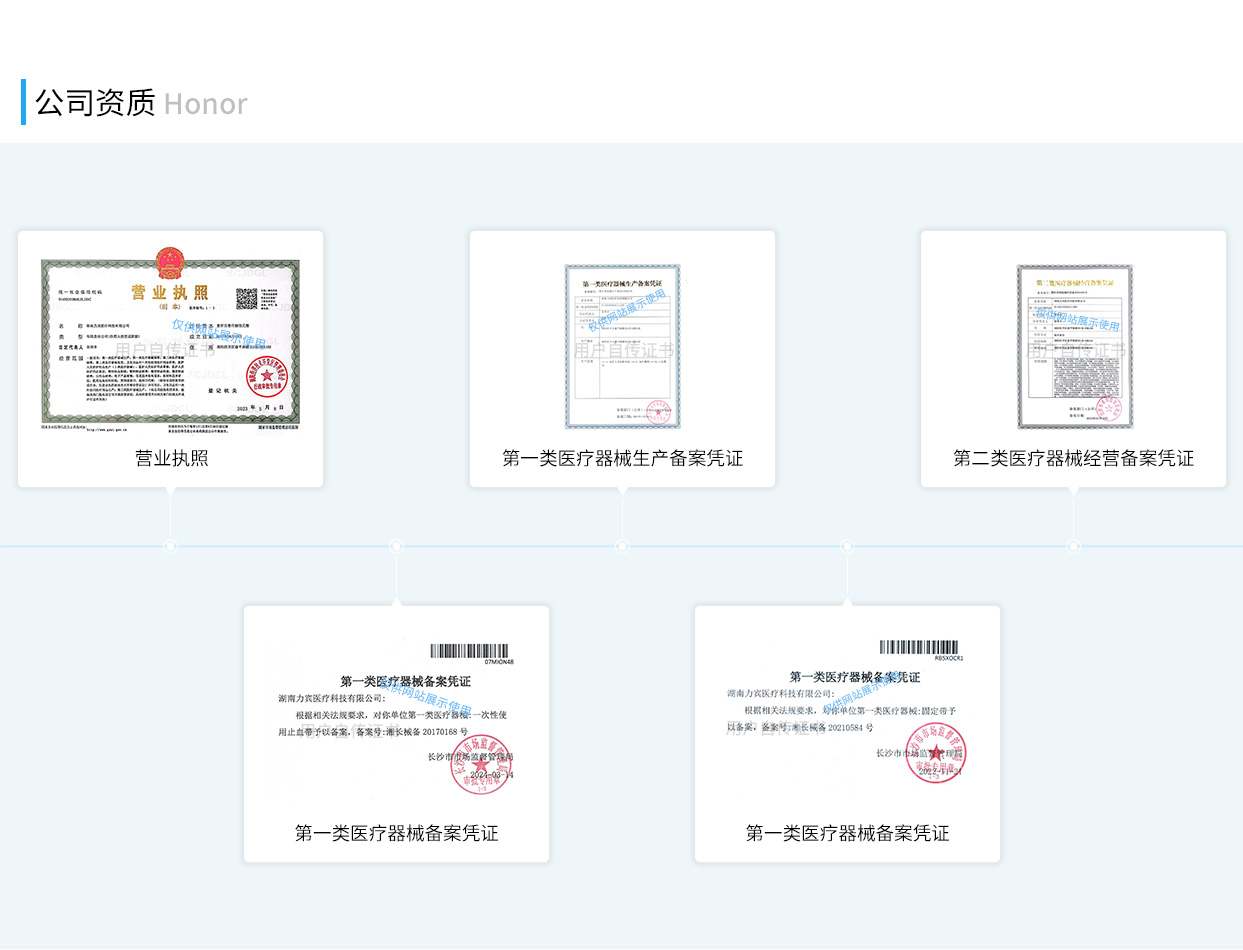The height and width of the screenshot is (950, 1243).
Task: Click the 第一类医疗器械生产备案凭证 caption
Action: pos(622,459)
